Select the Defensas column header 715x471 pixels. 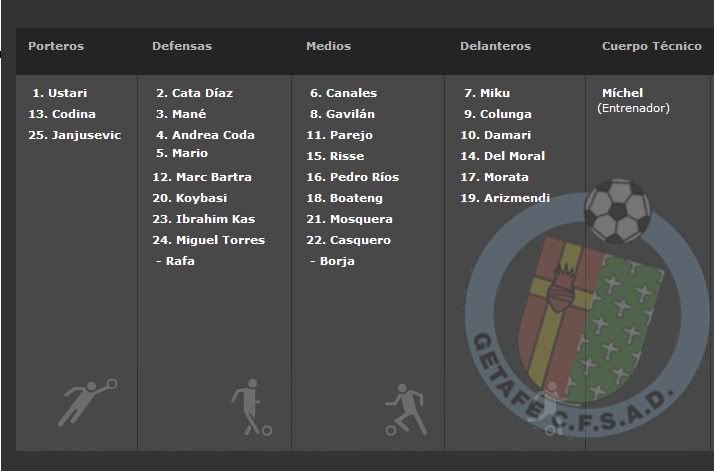[182, 46]
